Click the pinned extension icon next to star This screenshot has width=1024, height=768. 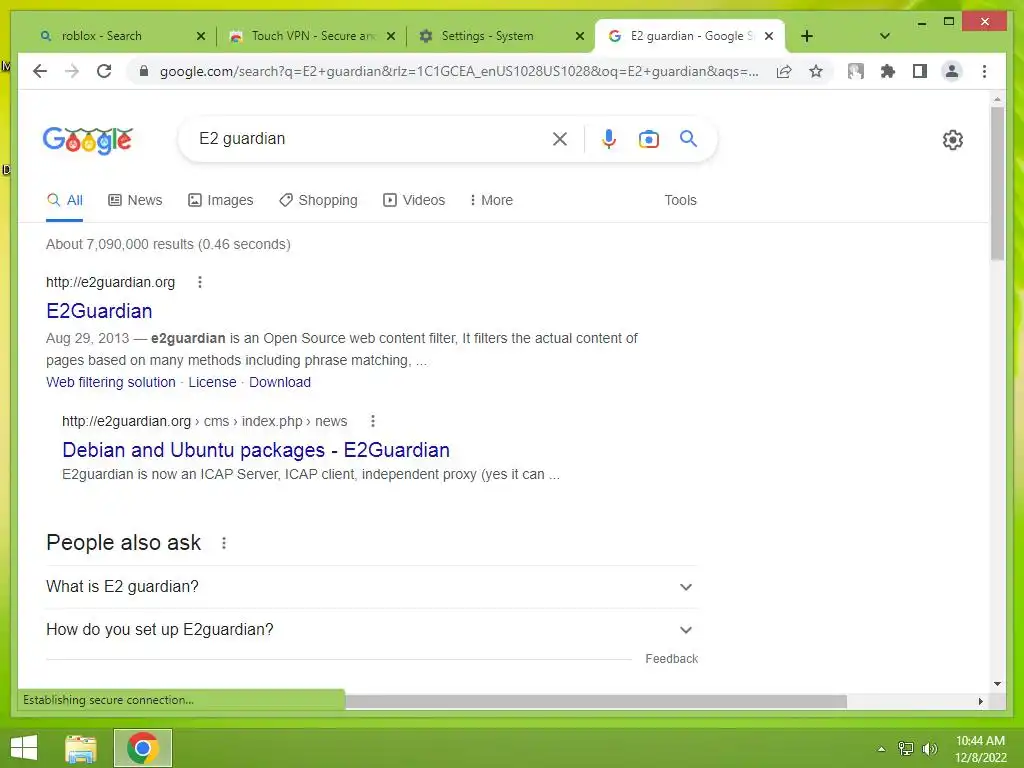point(856,71)
